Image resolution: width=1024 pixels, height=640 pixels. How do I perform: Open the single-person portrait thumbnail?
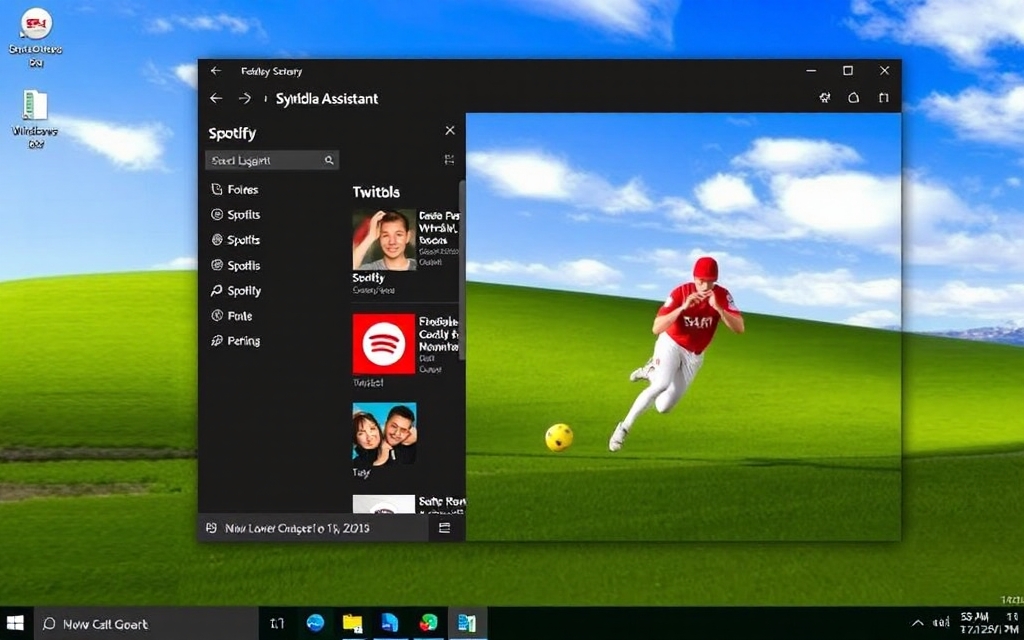coord(384,240)
